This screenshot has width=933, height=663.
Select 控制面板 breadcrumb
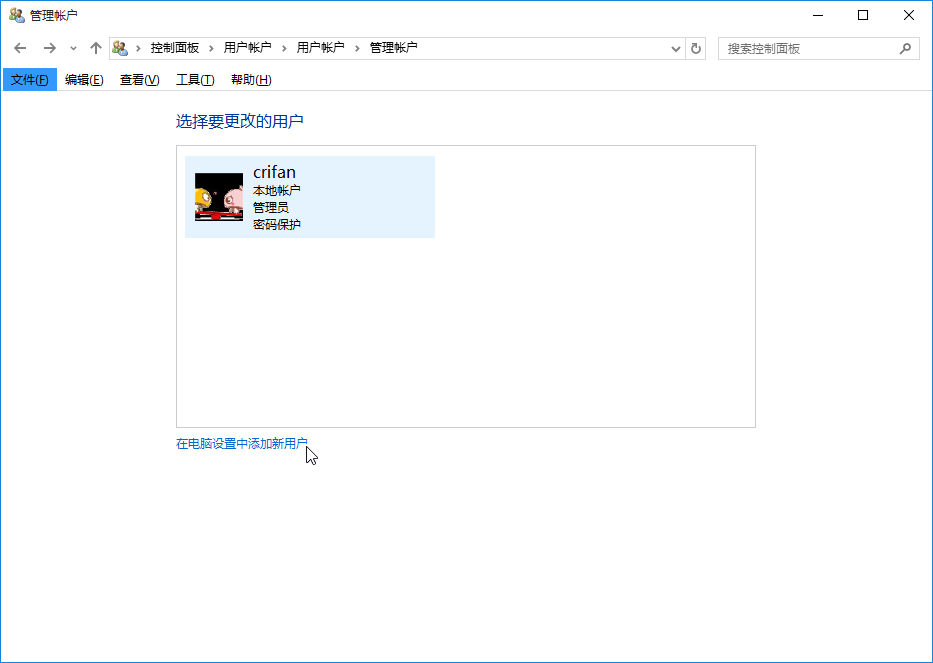pyautogui.click(x=174, y=48)
